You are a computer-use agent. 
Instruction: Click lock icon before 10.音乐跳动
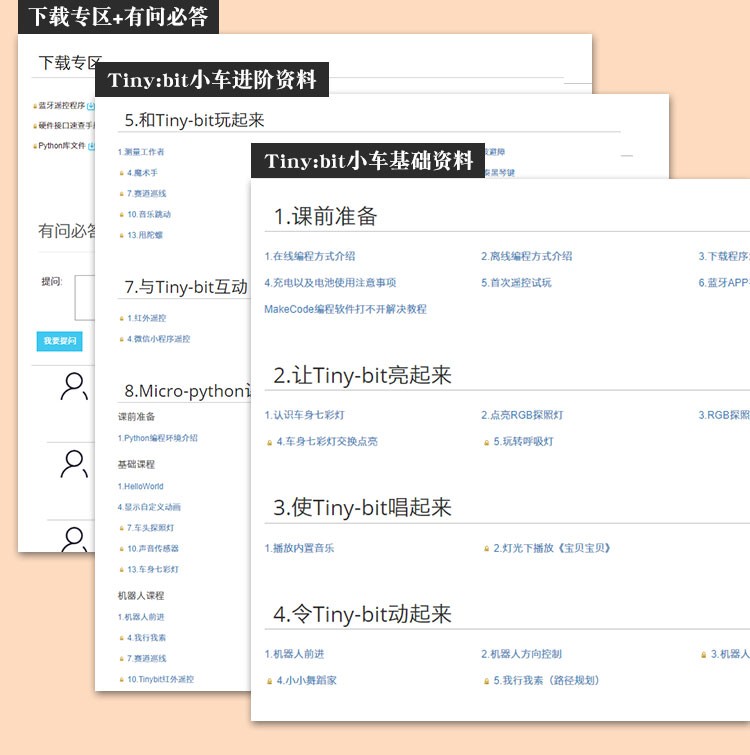click(121, 215)
